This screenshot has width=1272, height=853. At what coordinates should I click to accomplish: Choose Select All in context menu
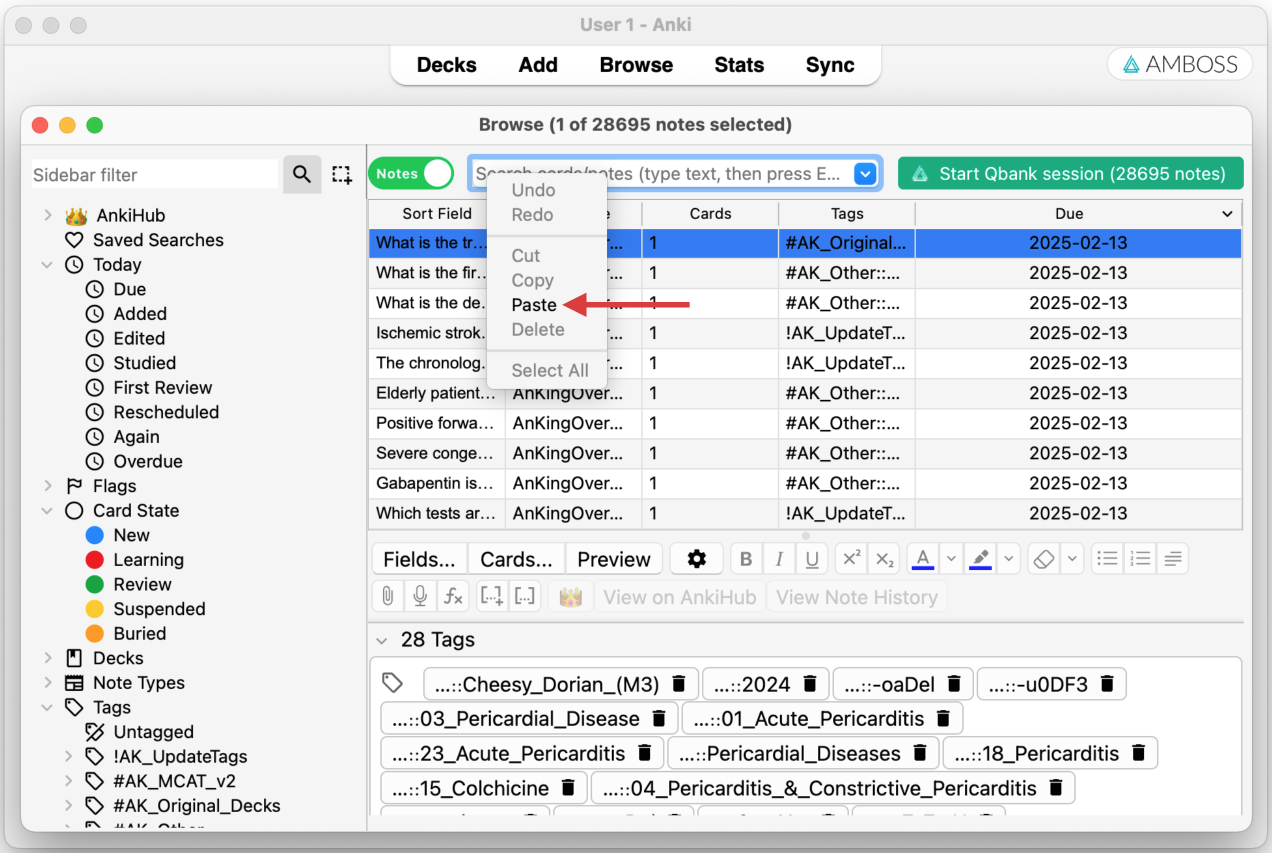(550, 370)
